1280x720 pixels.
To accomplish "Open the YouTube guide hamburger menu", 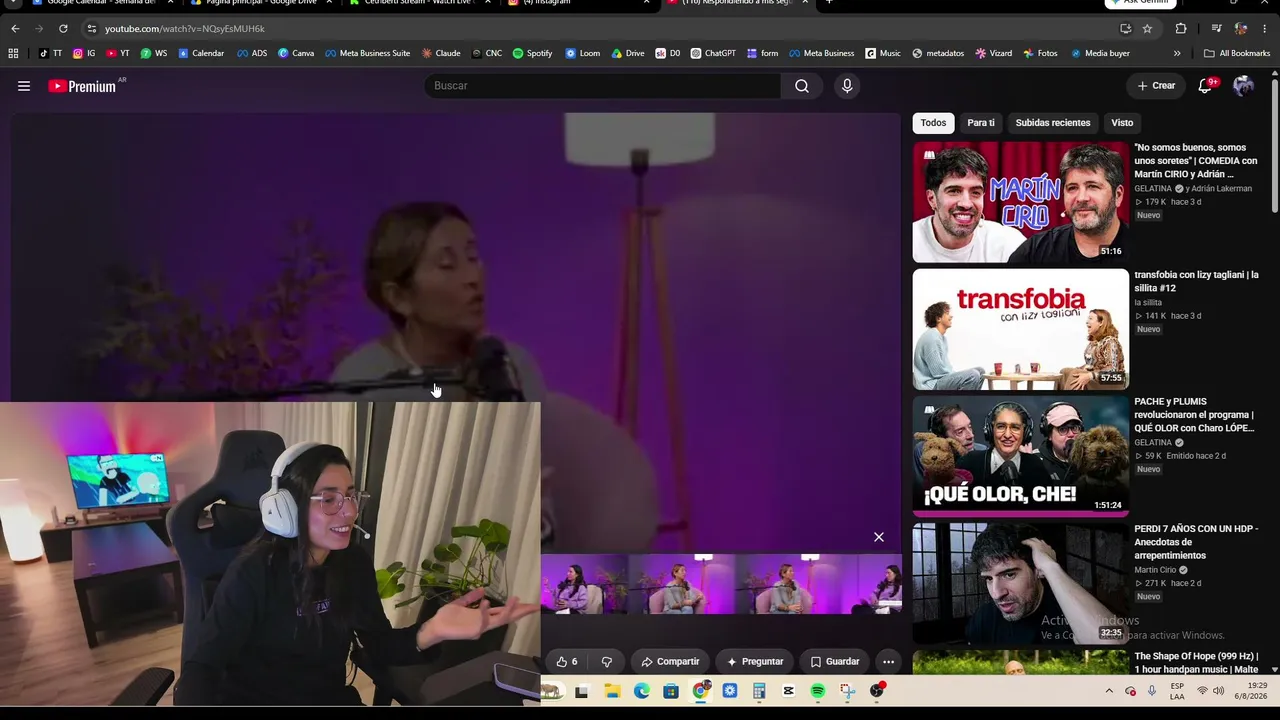I will pos(24,86).
